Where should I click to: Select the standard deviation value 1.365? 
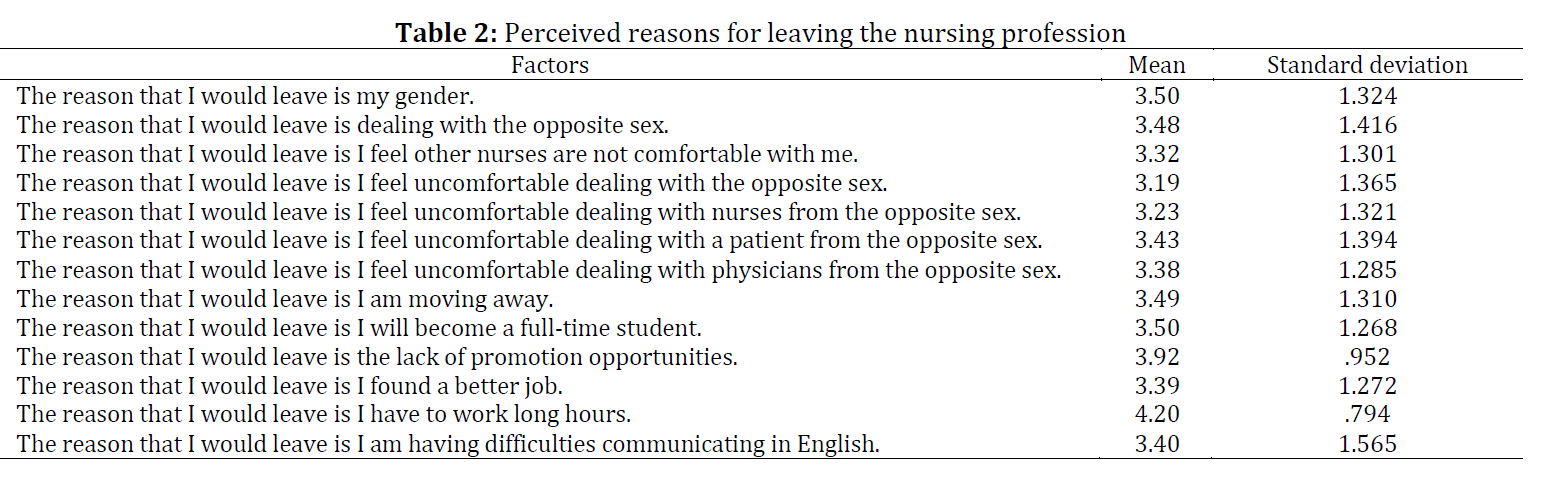tap(1367, 183)
